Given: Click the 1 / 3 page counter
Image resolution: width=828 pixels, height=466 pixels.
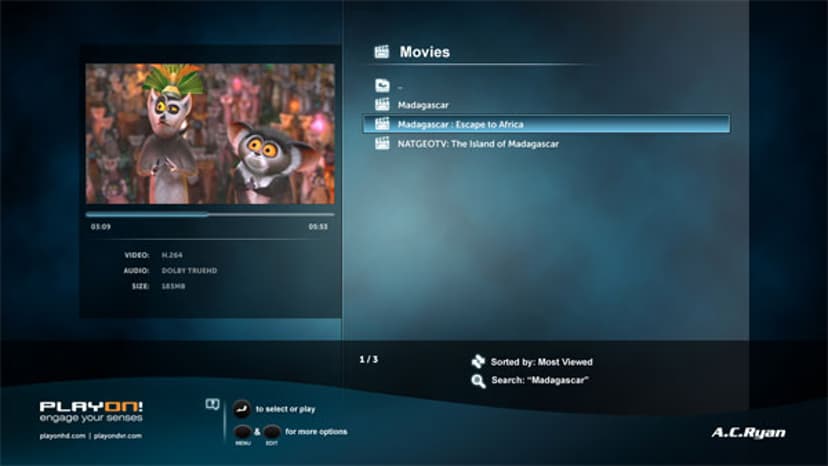Looking at the screenshot, I should pos(369,359).
